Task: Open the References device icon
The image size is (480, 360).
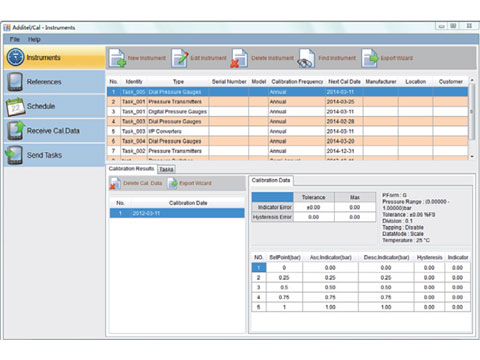Action: point(15,82)
